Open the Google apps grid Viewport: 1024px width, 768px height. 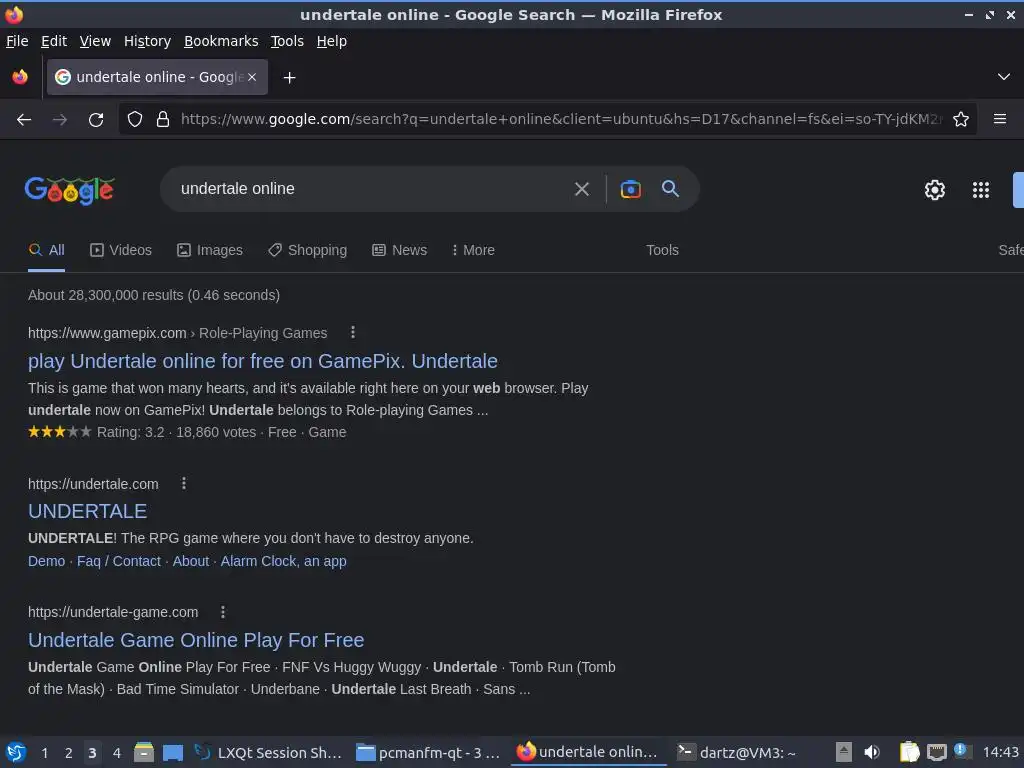click(981, 190)
